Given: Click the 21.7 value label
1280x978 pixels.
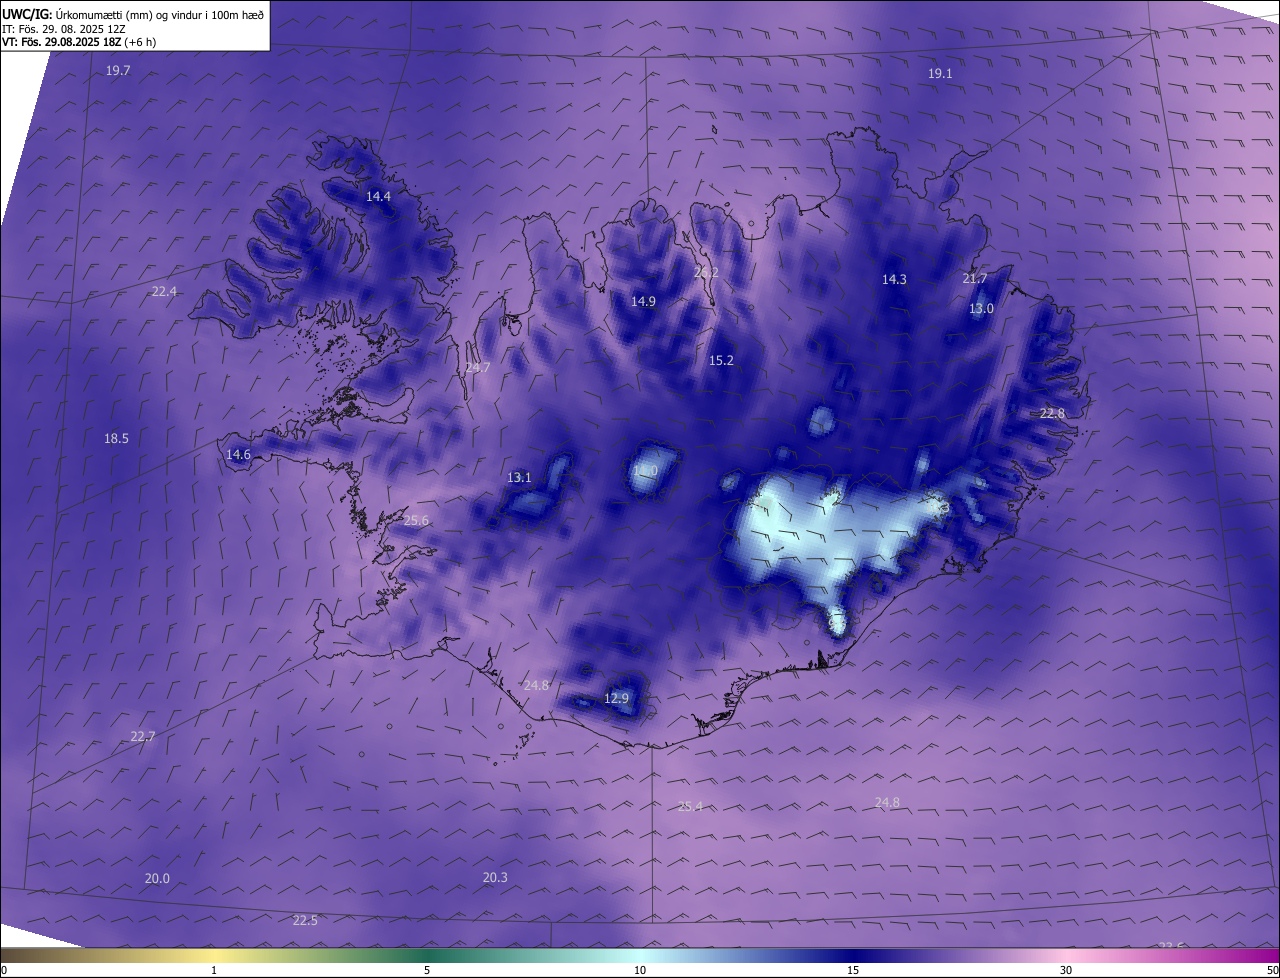Looking at the screenshot, I should [x=974, y=279].
